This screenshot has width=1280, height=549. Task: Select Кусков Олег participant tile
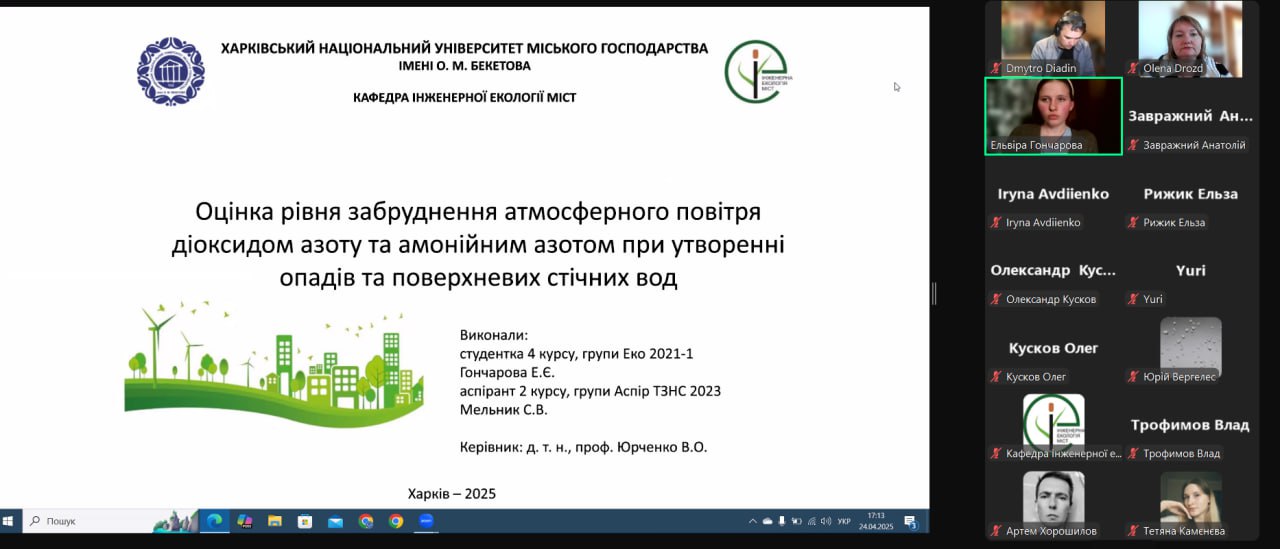1054,347
